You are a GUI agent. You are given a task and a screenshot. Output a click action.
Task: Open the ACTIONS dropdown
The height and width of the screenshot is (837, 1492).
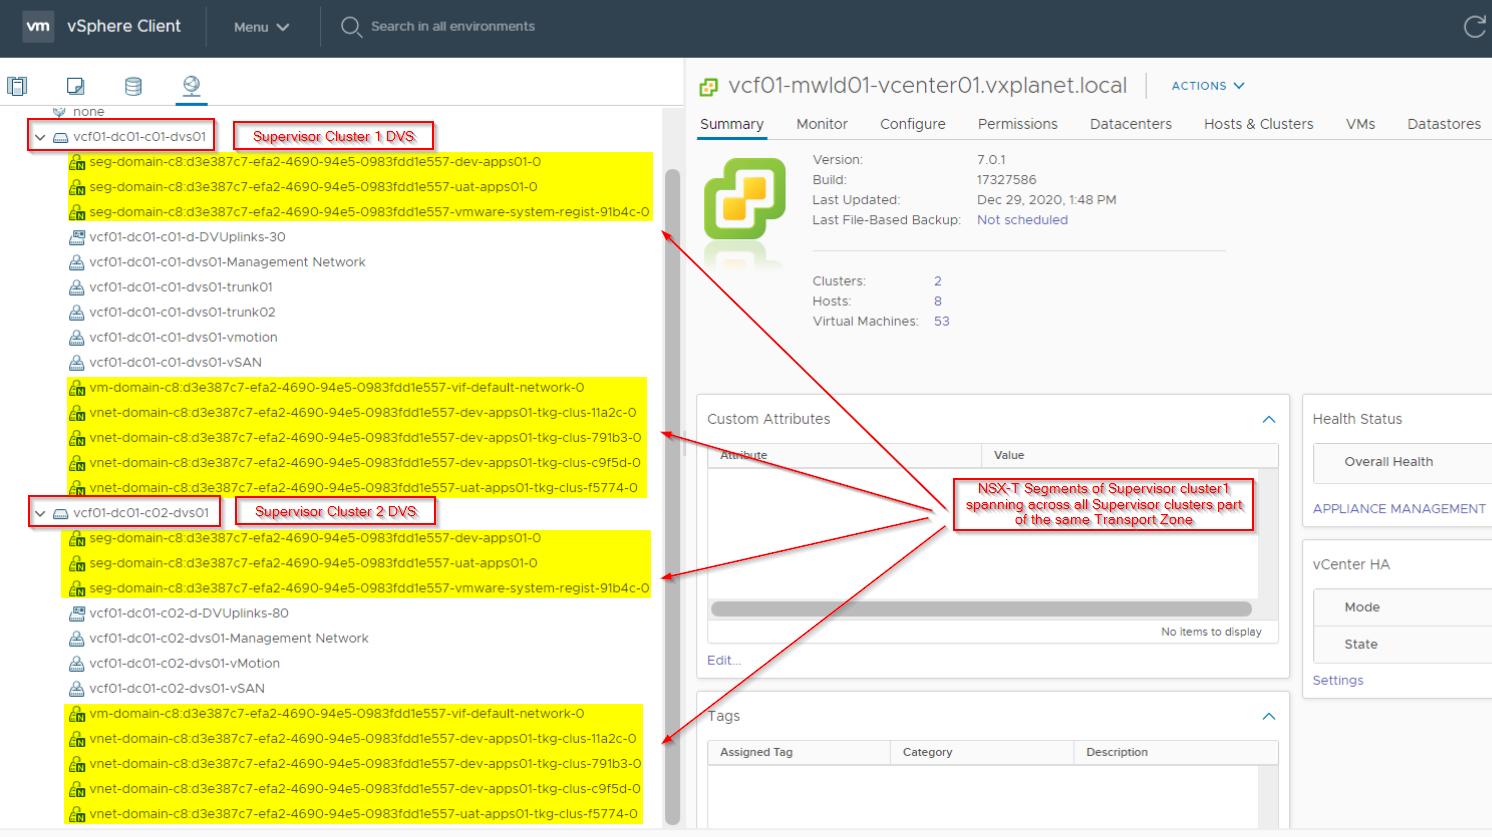(1208, 86)
